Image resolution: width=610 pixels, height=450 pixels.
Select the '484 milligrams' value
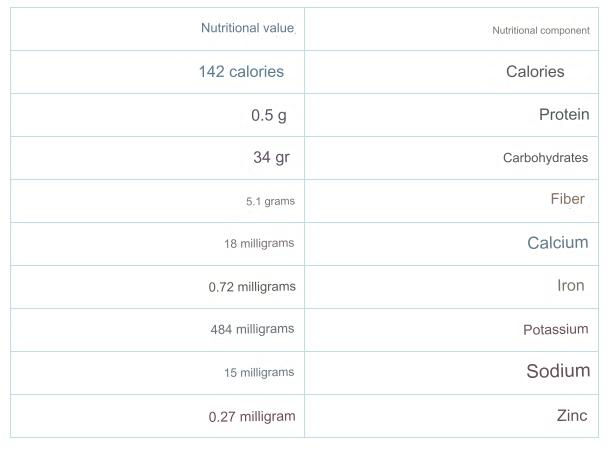(x=252, y=329)
